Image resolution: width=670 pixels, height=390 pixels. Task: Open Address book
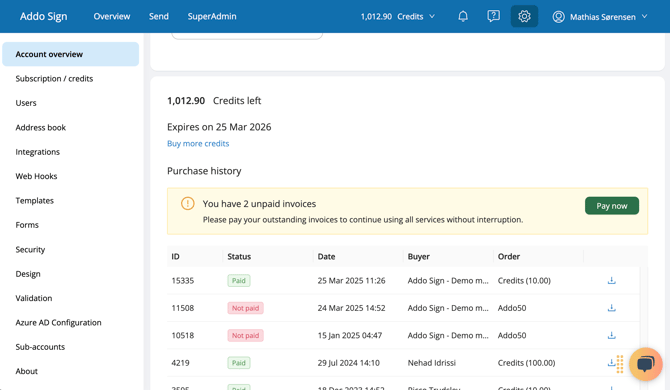(41, 127)
